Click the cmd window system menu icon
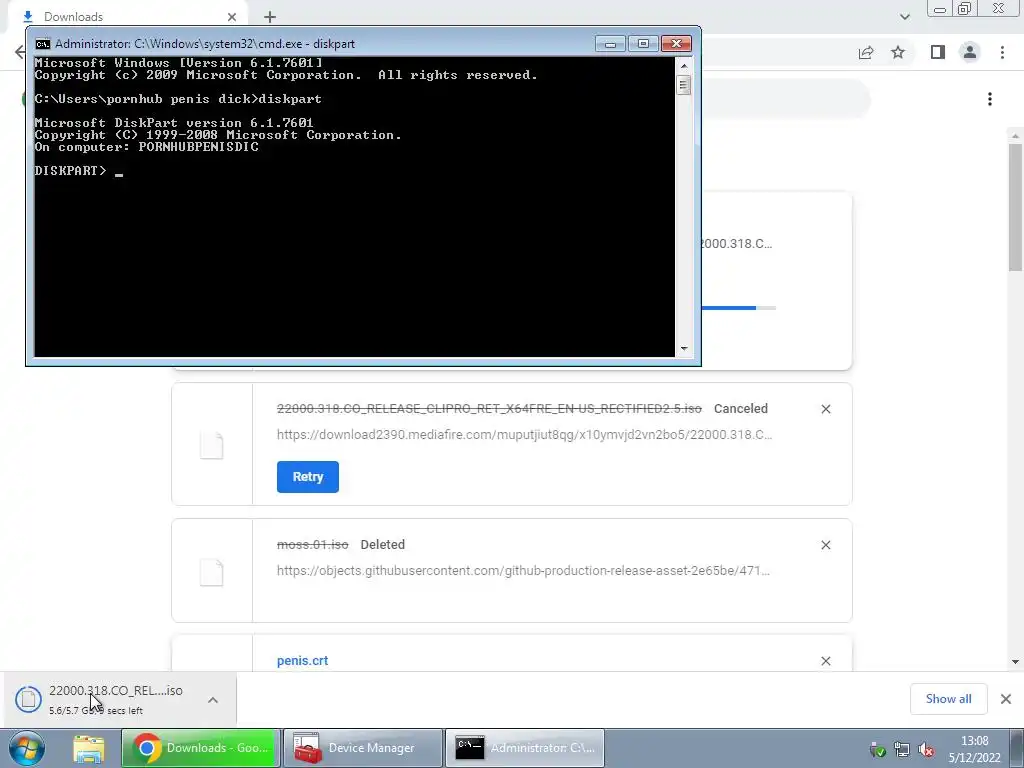Image resolution: width=1024 pixels, height=768 pixels. tap(43, 44)
